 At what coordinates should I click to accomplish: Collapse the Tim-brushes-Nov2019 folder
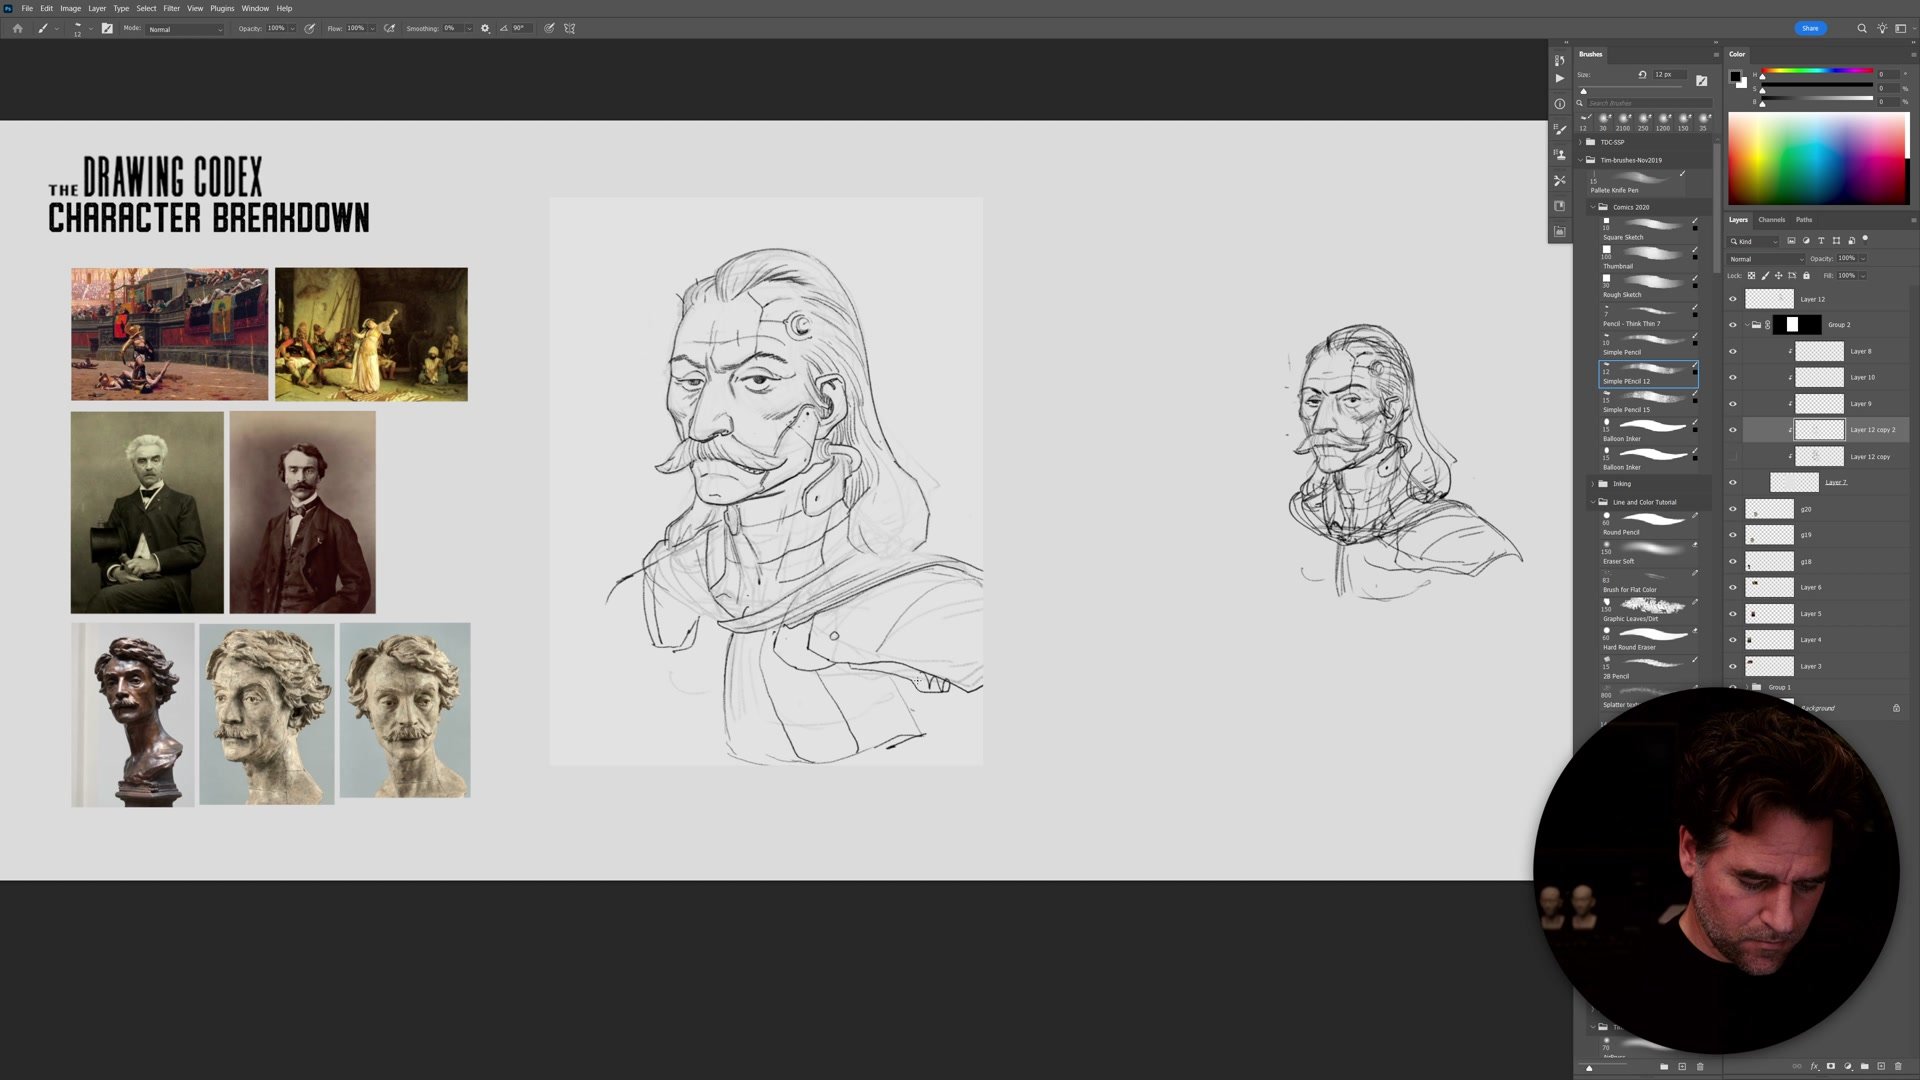click(1581, 160)
